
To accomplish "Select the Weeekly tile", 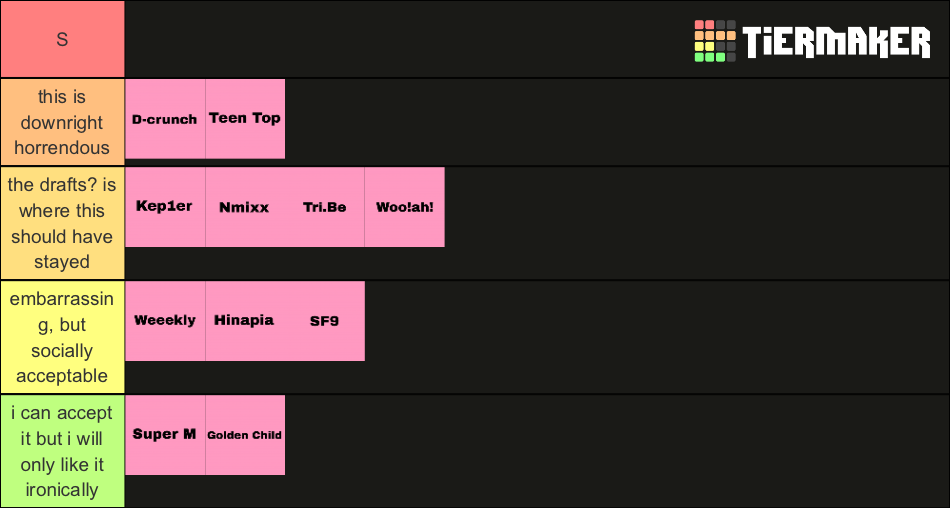I will pos(165,321).
